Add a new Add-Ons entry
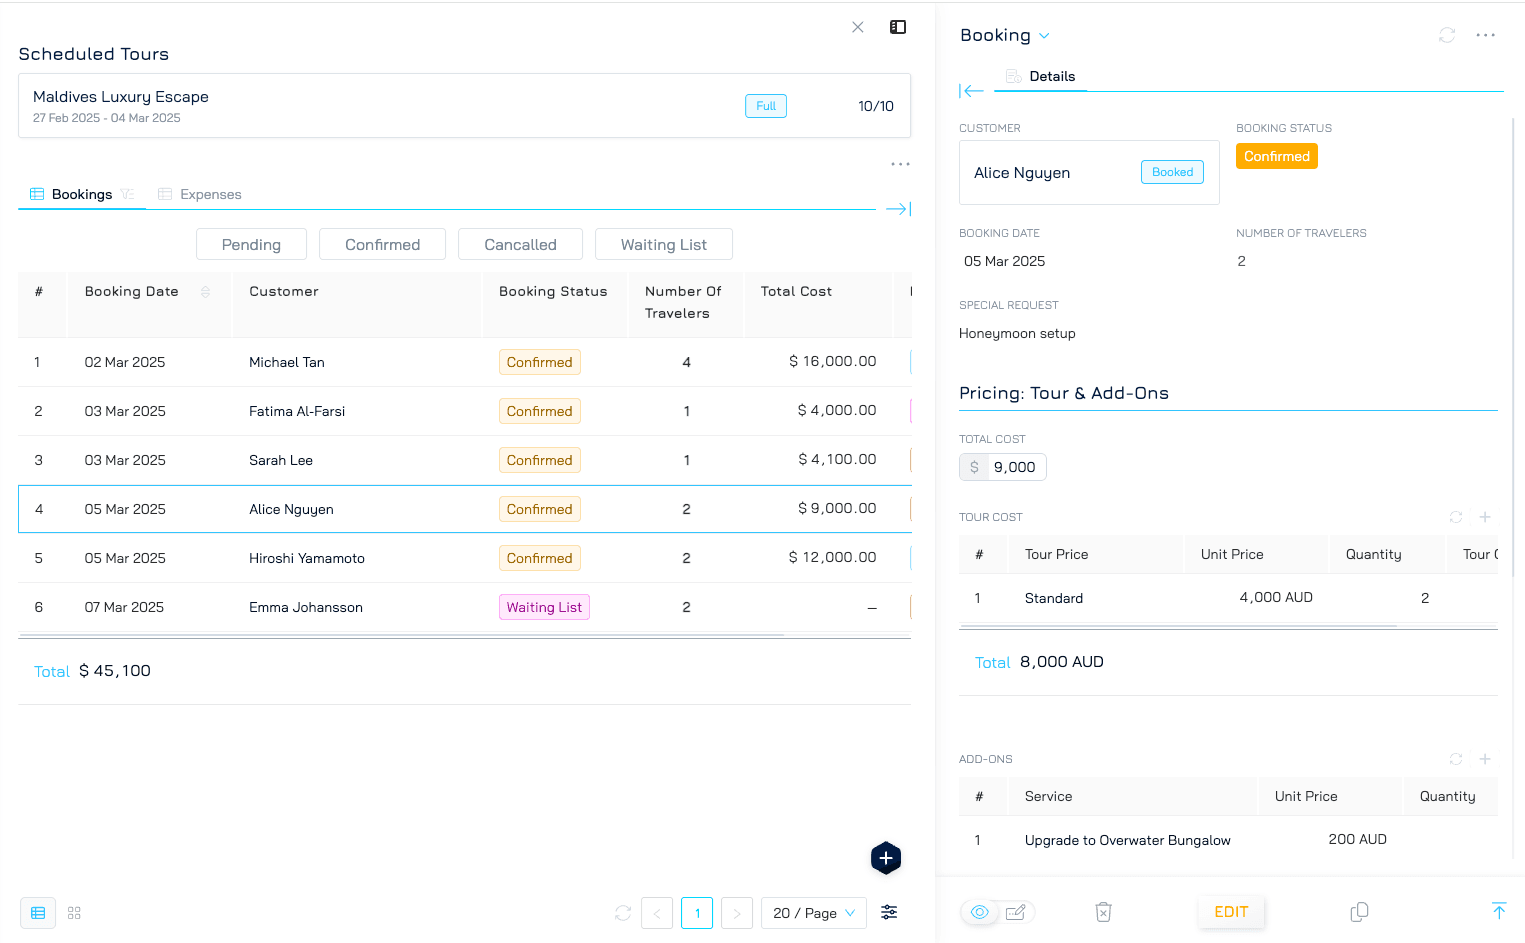The image size is (1525, 943). pyautogui.click(x=1485, y=759)
